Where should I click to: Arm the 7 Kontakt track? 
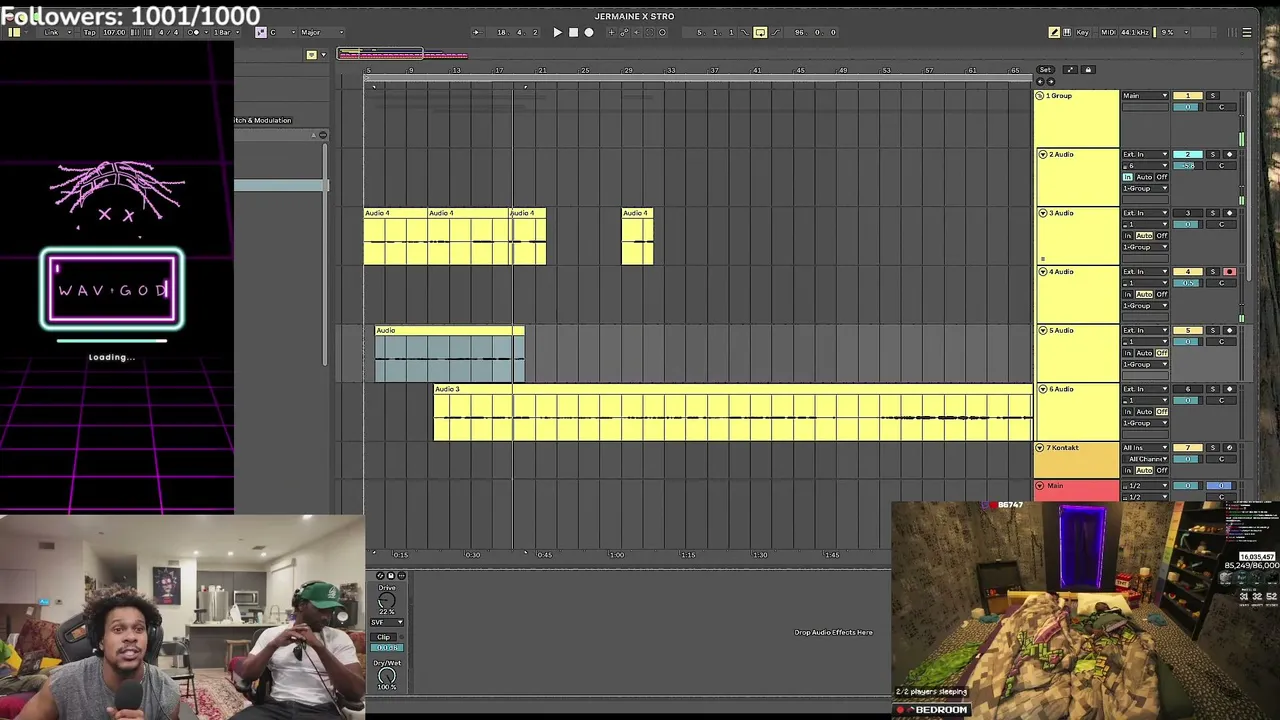coord(1229,448)
